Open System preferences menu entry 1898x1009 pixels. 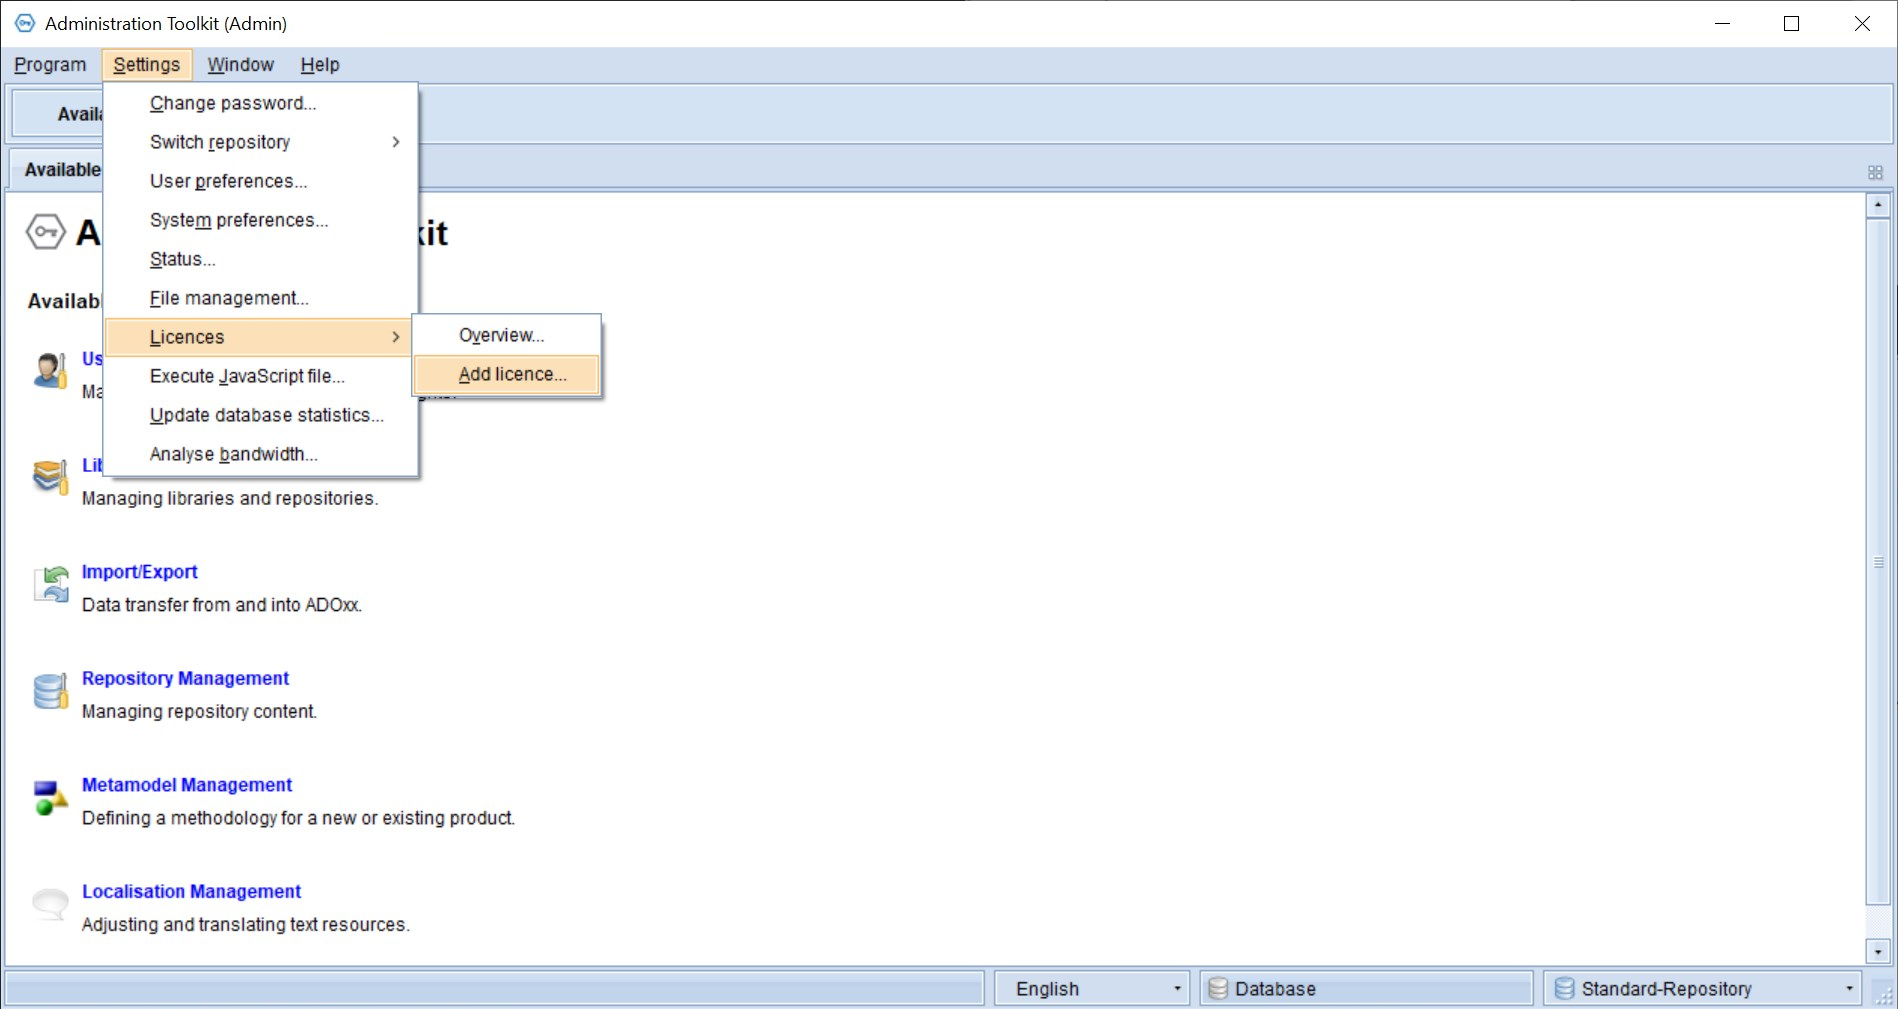coord(239,220)
